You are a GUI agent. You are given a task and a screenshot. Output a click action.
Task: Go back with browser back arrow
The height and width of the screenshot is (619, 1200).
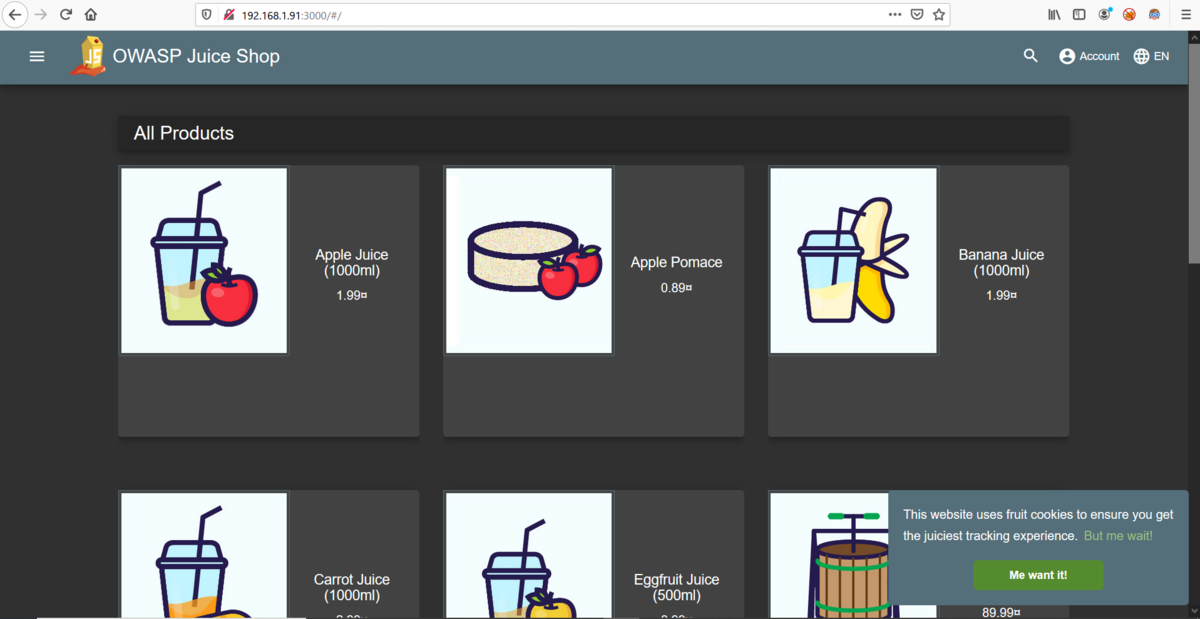click(x=15, y=15)
